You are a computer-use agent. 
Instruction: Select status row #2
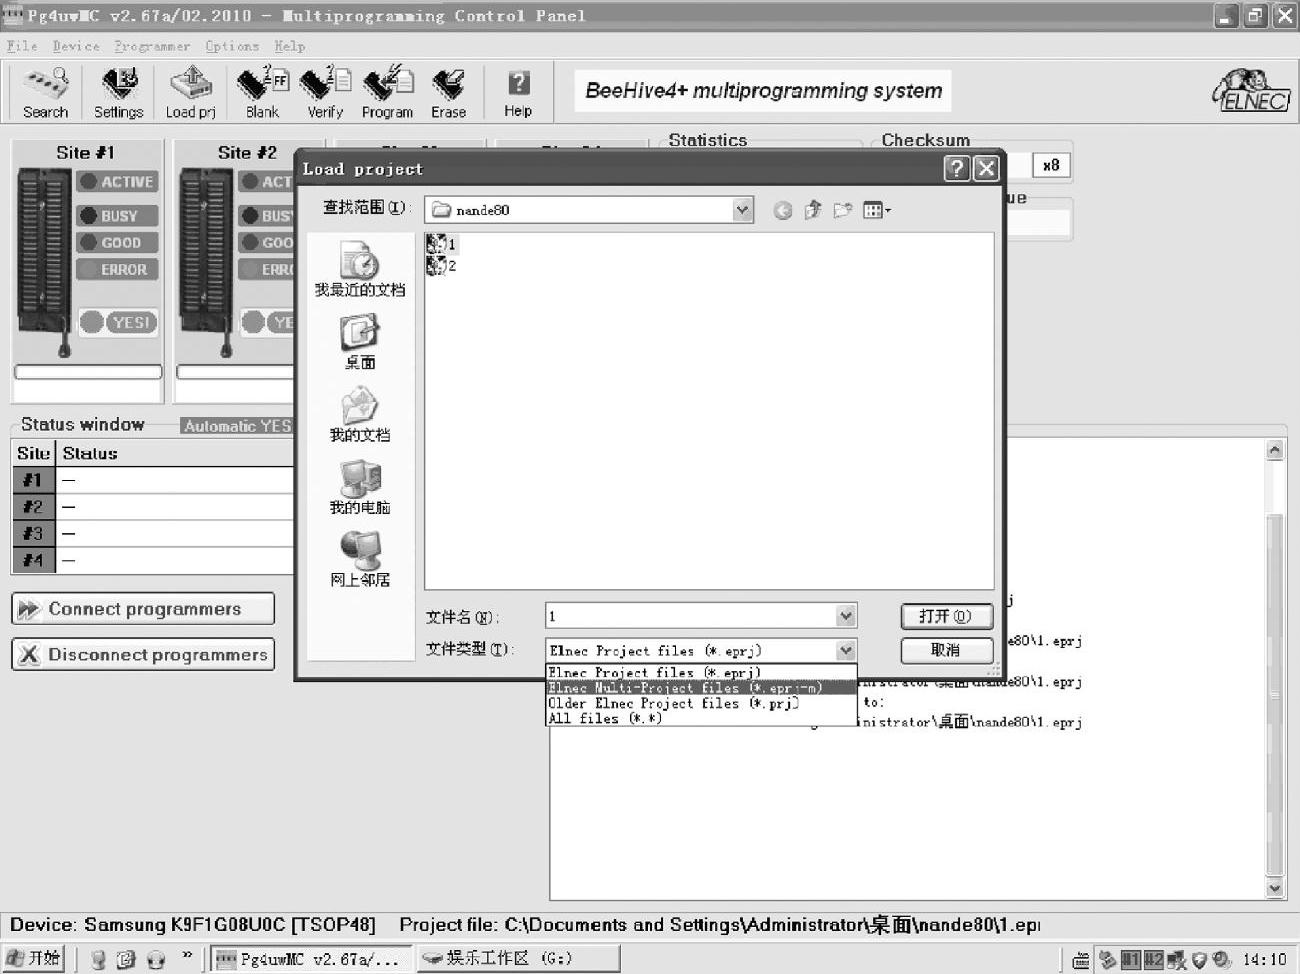[153, 507]
